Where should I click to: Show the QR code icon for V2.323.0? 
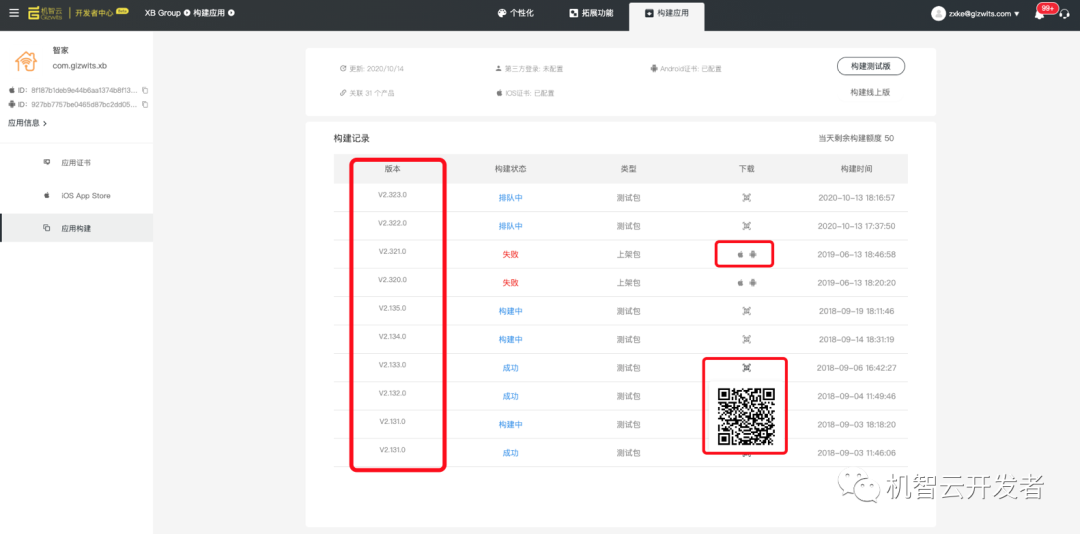(746, 198)
